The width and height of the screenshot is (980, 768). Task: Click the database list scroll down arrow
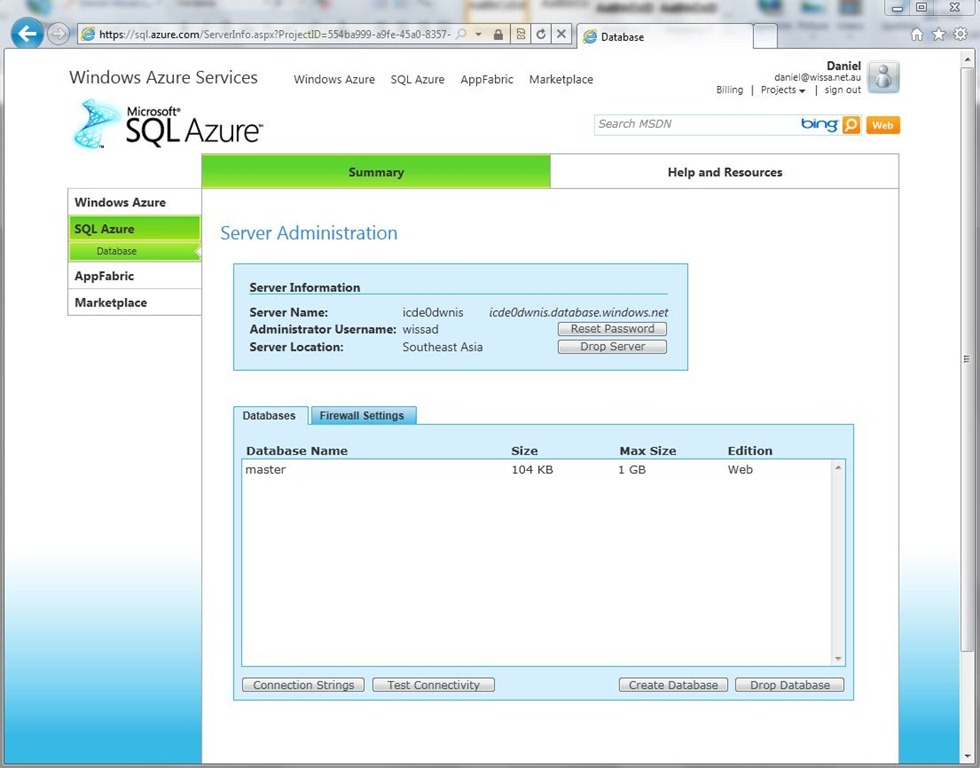pyautogui.click(x=838, y=659)
